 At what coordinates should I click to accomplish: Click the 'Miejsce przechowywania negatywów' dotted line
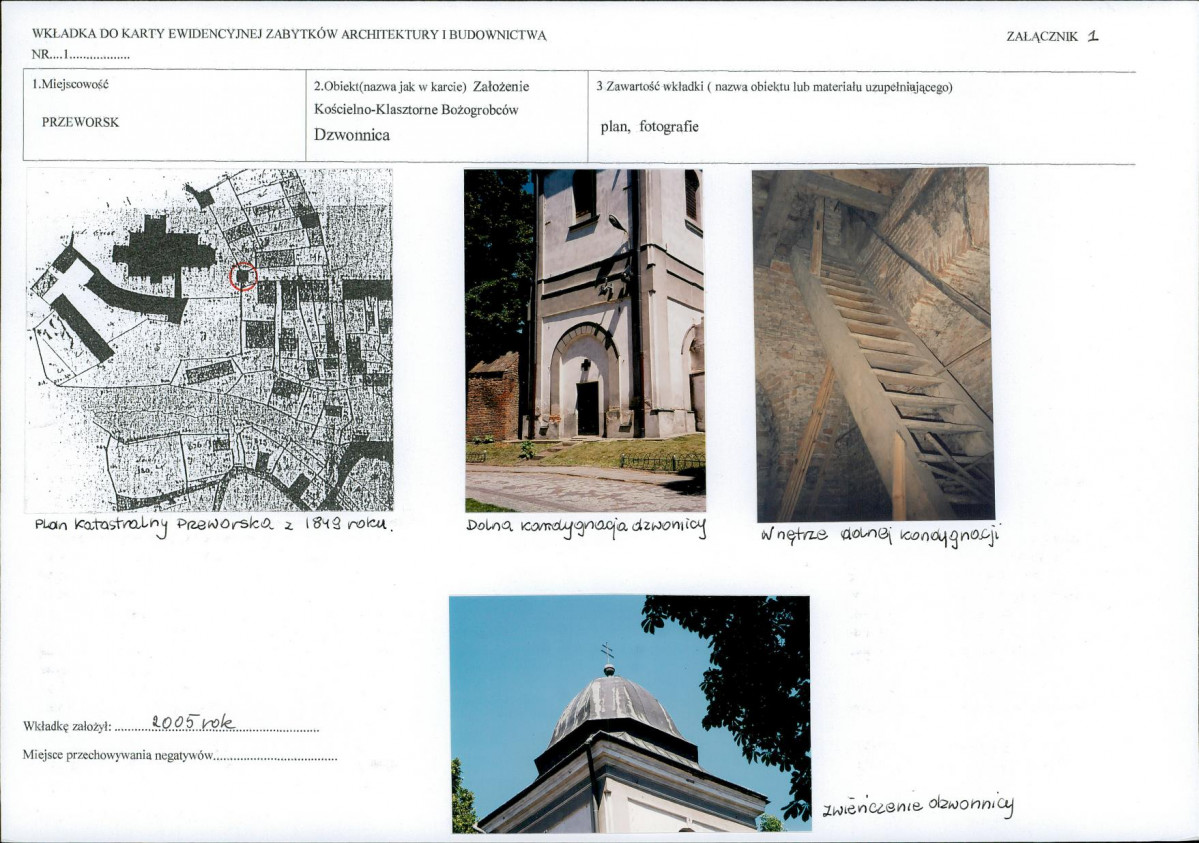tap(276, 758)
